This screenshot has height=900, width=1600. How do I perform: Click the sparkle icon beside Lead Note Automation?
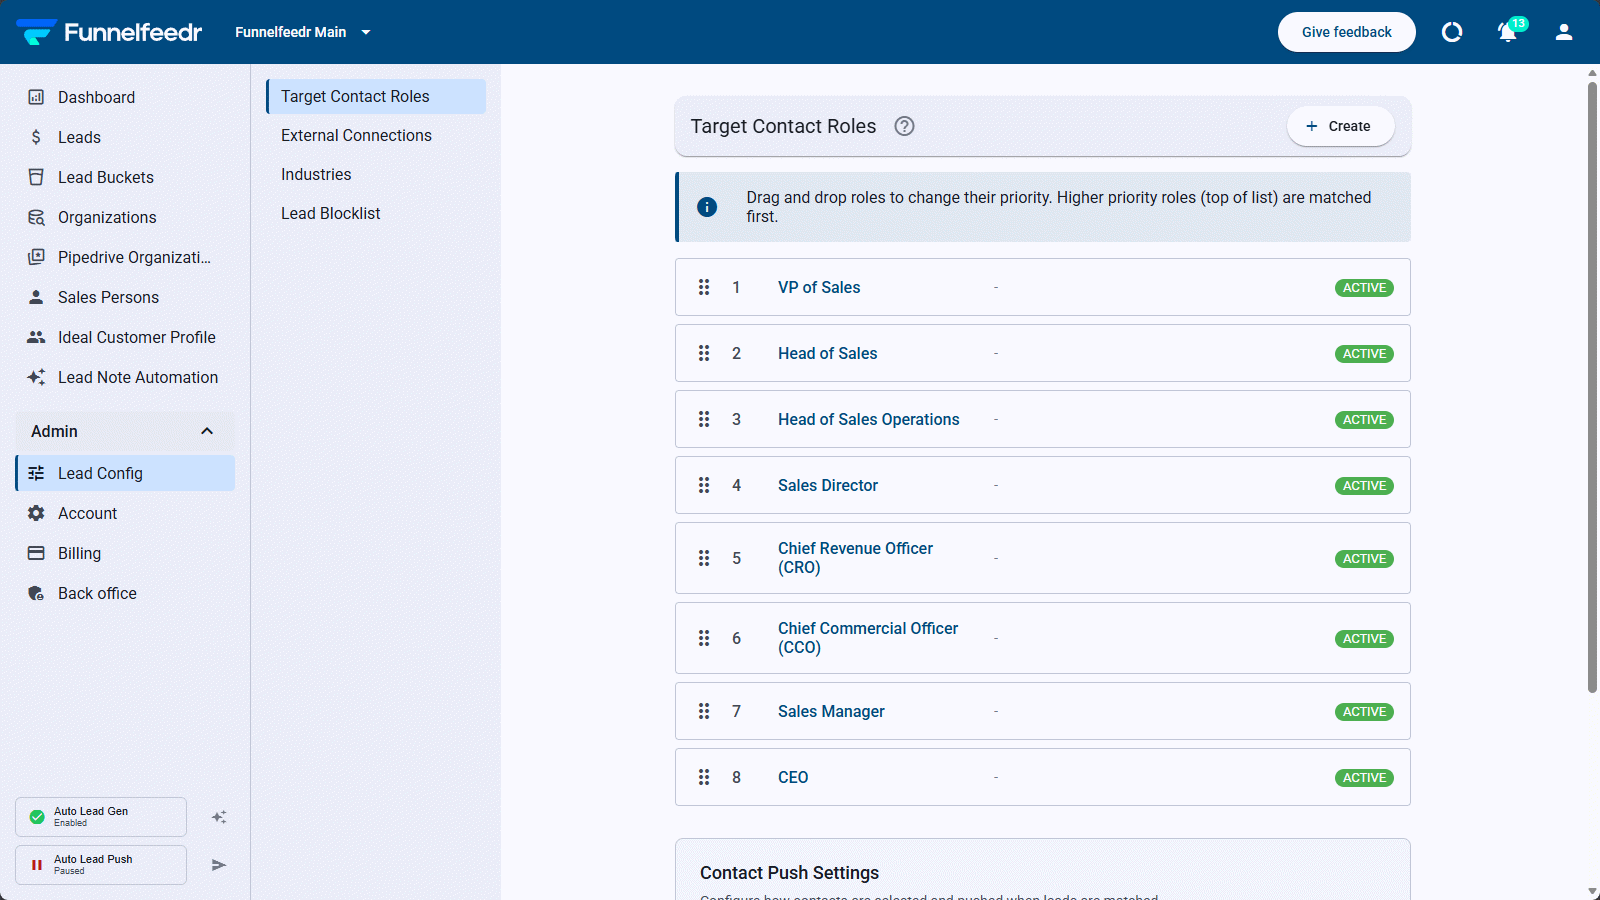tap(36, 377)
